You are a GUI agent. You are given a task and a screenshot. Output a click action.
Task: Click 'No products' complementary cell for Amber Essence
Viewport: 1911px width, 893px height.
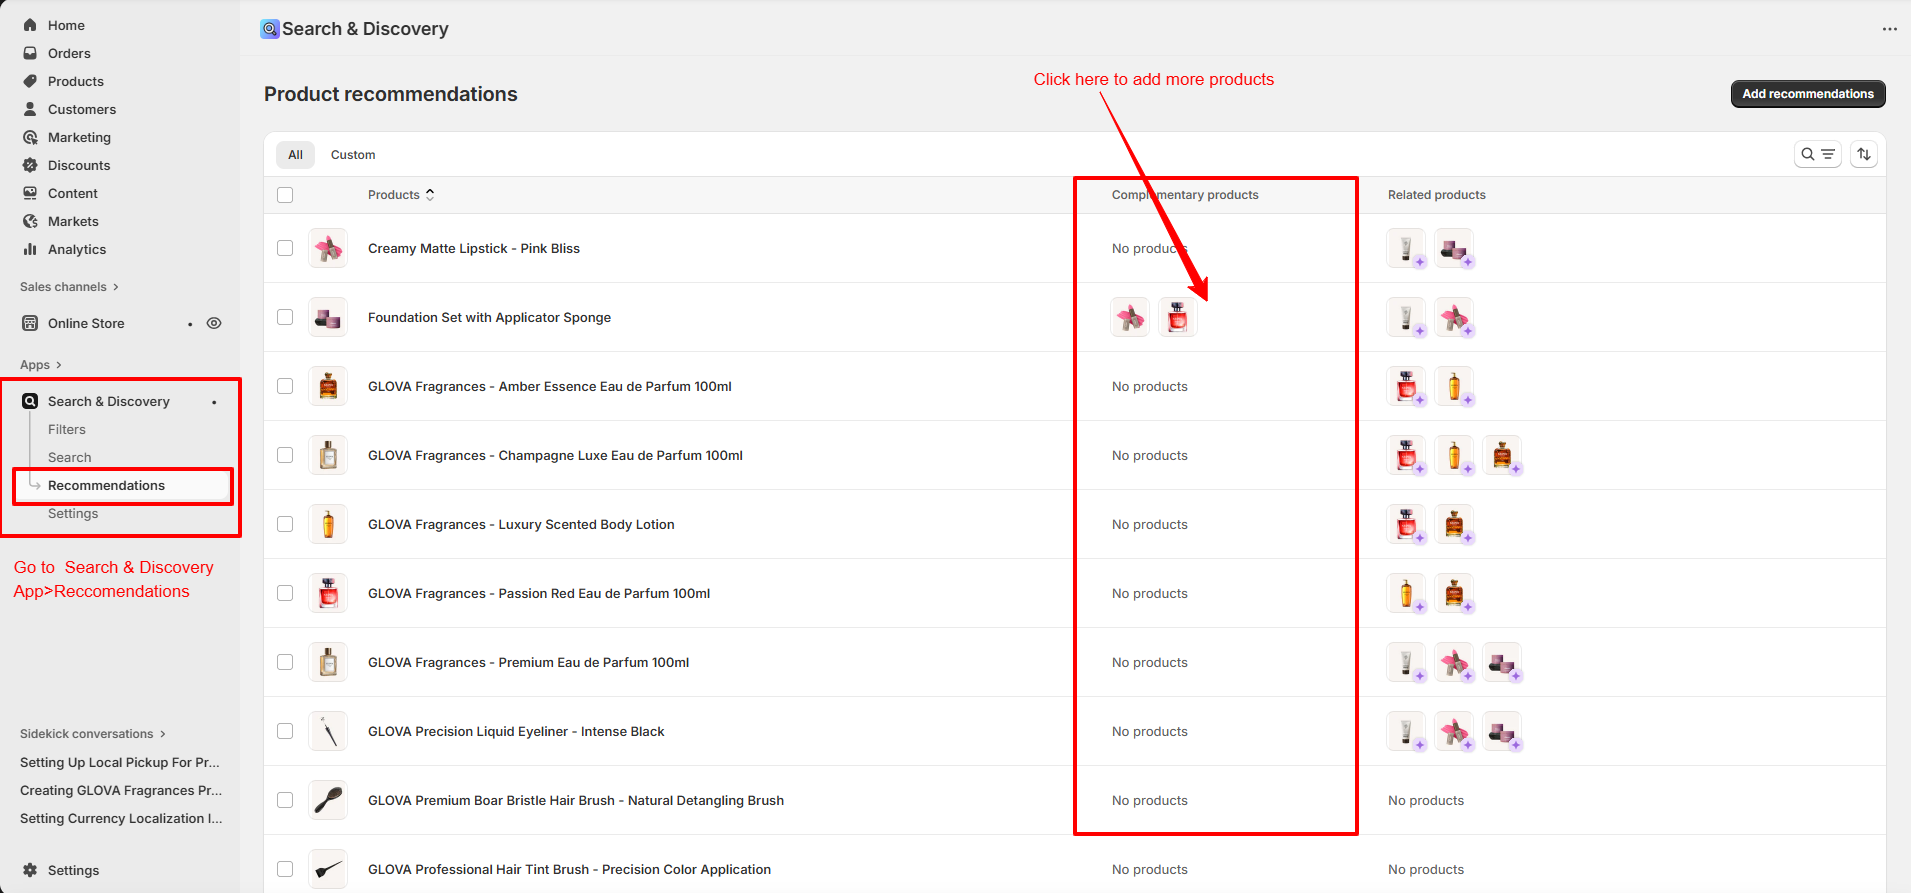coord(1150,386)
